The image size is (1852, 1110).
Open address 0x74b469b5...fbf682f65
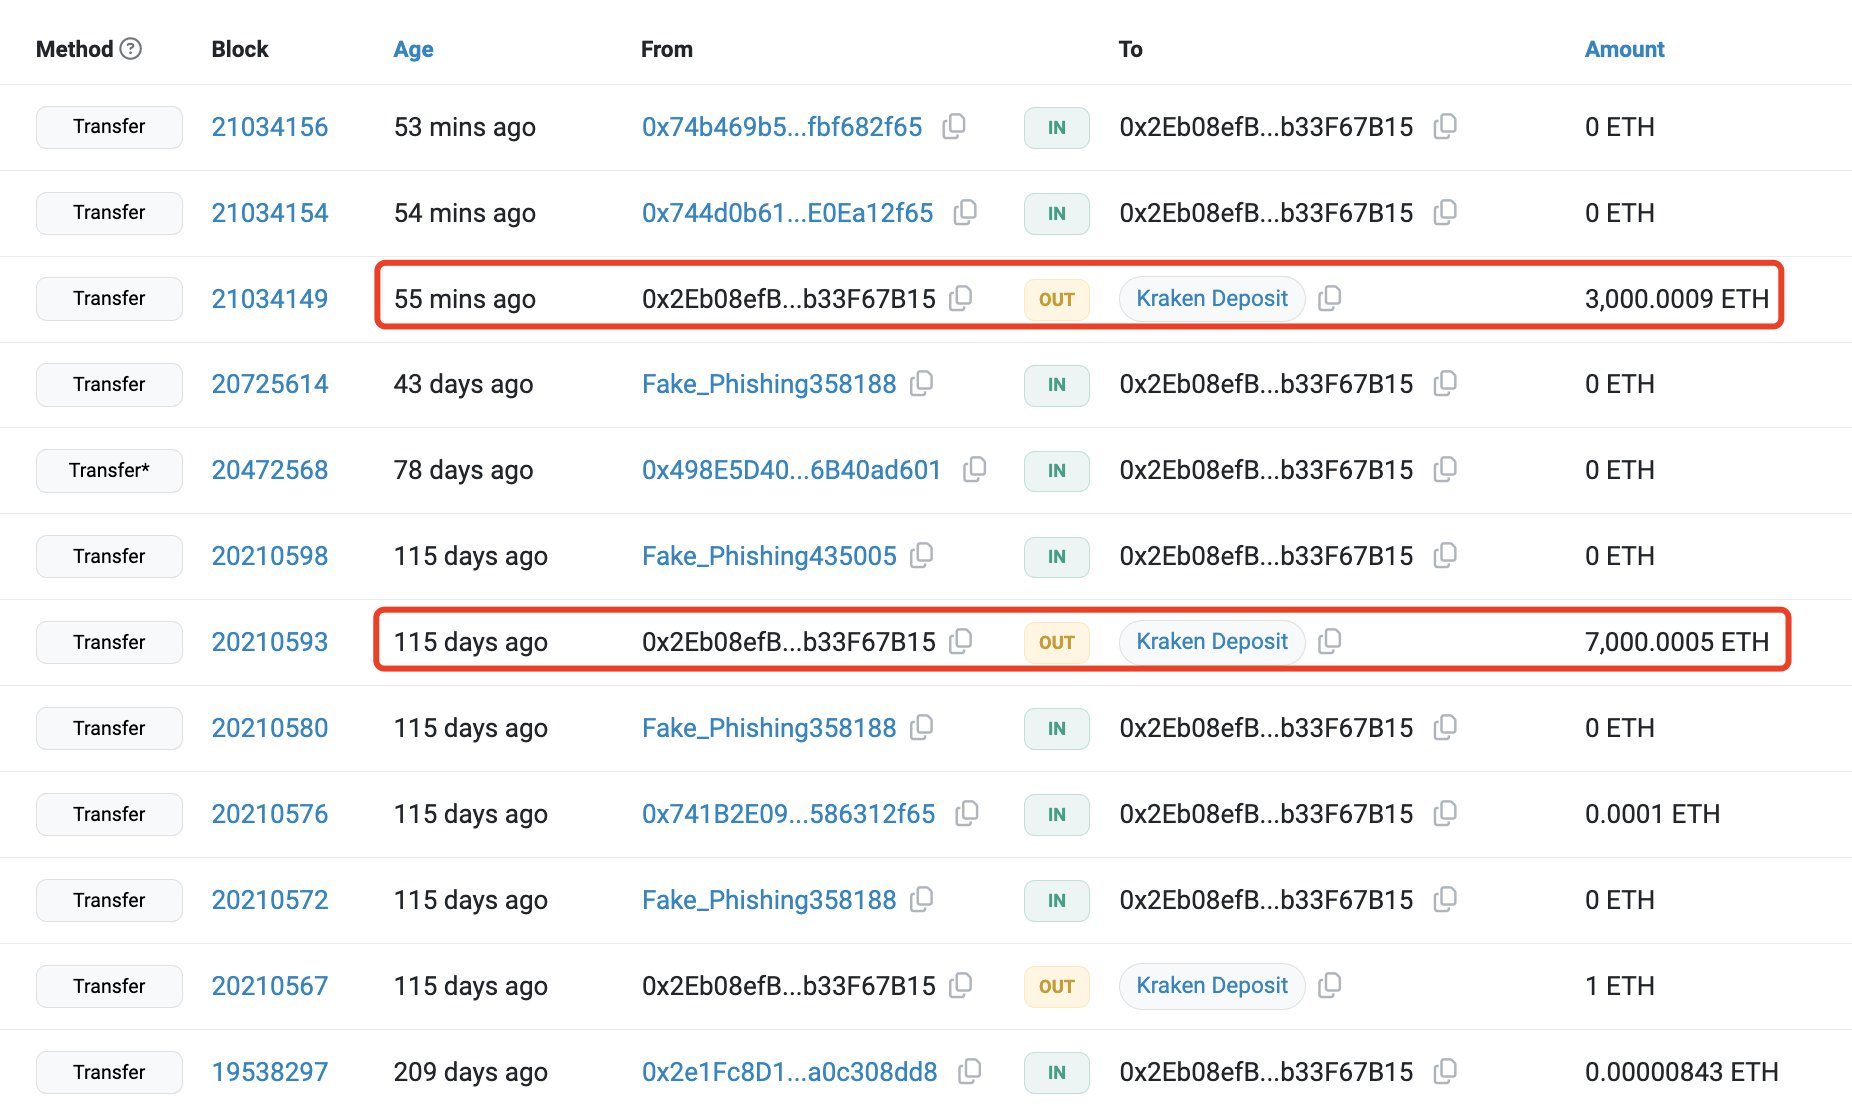[x=782, y=127]
